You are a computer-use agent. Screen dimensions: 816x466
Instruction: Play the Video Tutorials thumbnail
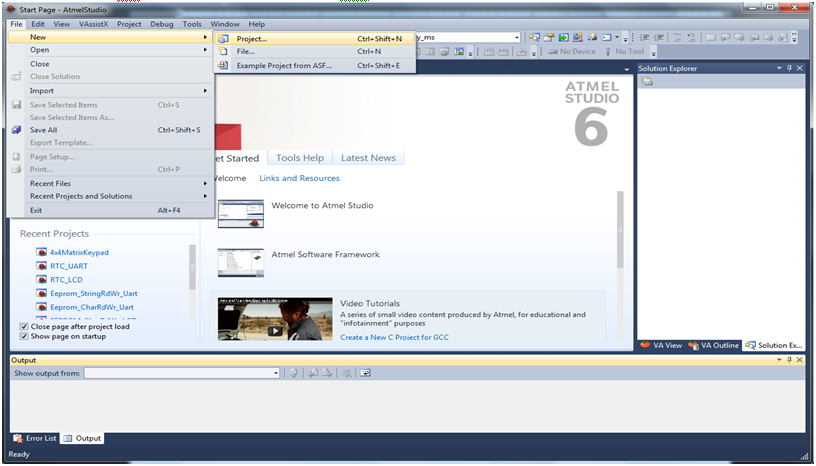(275, 319)
